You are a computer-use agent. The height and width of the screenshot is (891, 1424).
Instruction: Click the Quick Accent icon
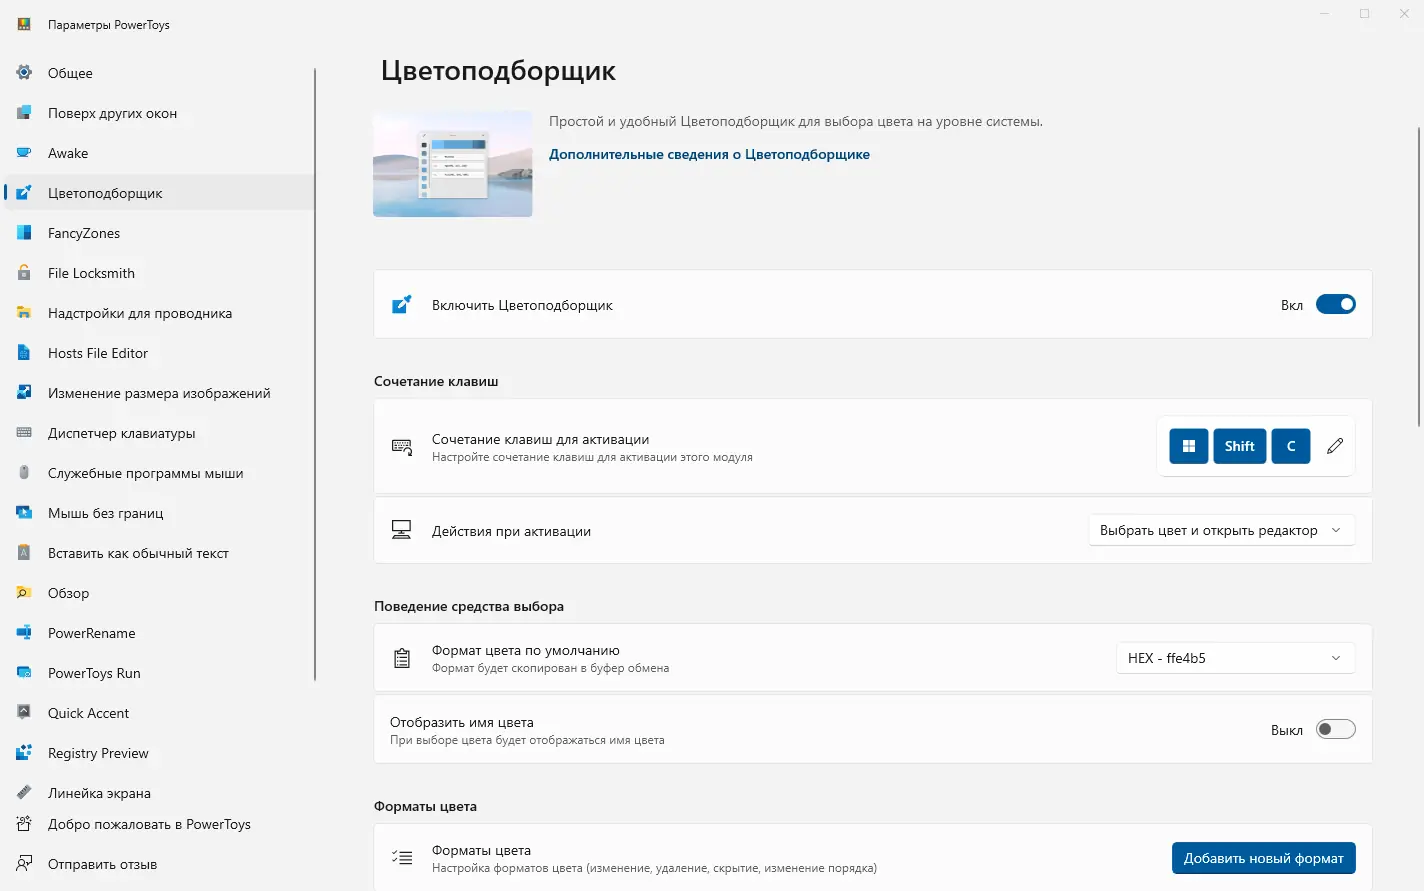pyautogui.click(x=24, y=713)
